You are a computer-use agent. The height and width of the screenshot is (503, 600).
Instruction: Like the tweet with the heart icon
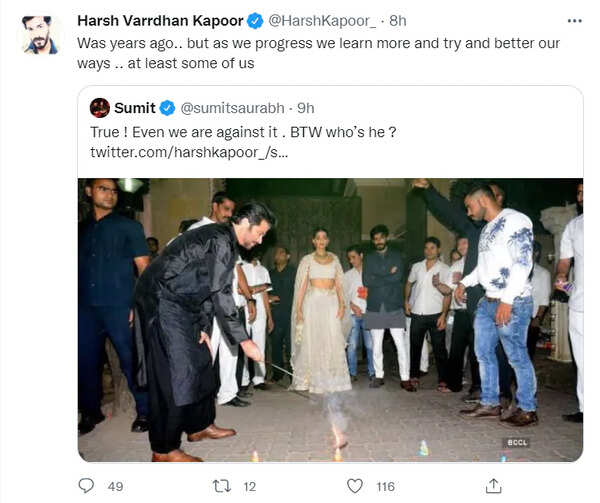click(355, 485)
